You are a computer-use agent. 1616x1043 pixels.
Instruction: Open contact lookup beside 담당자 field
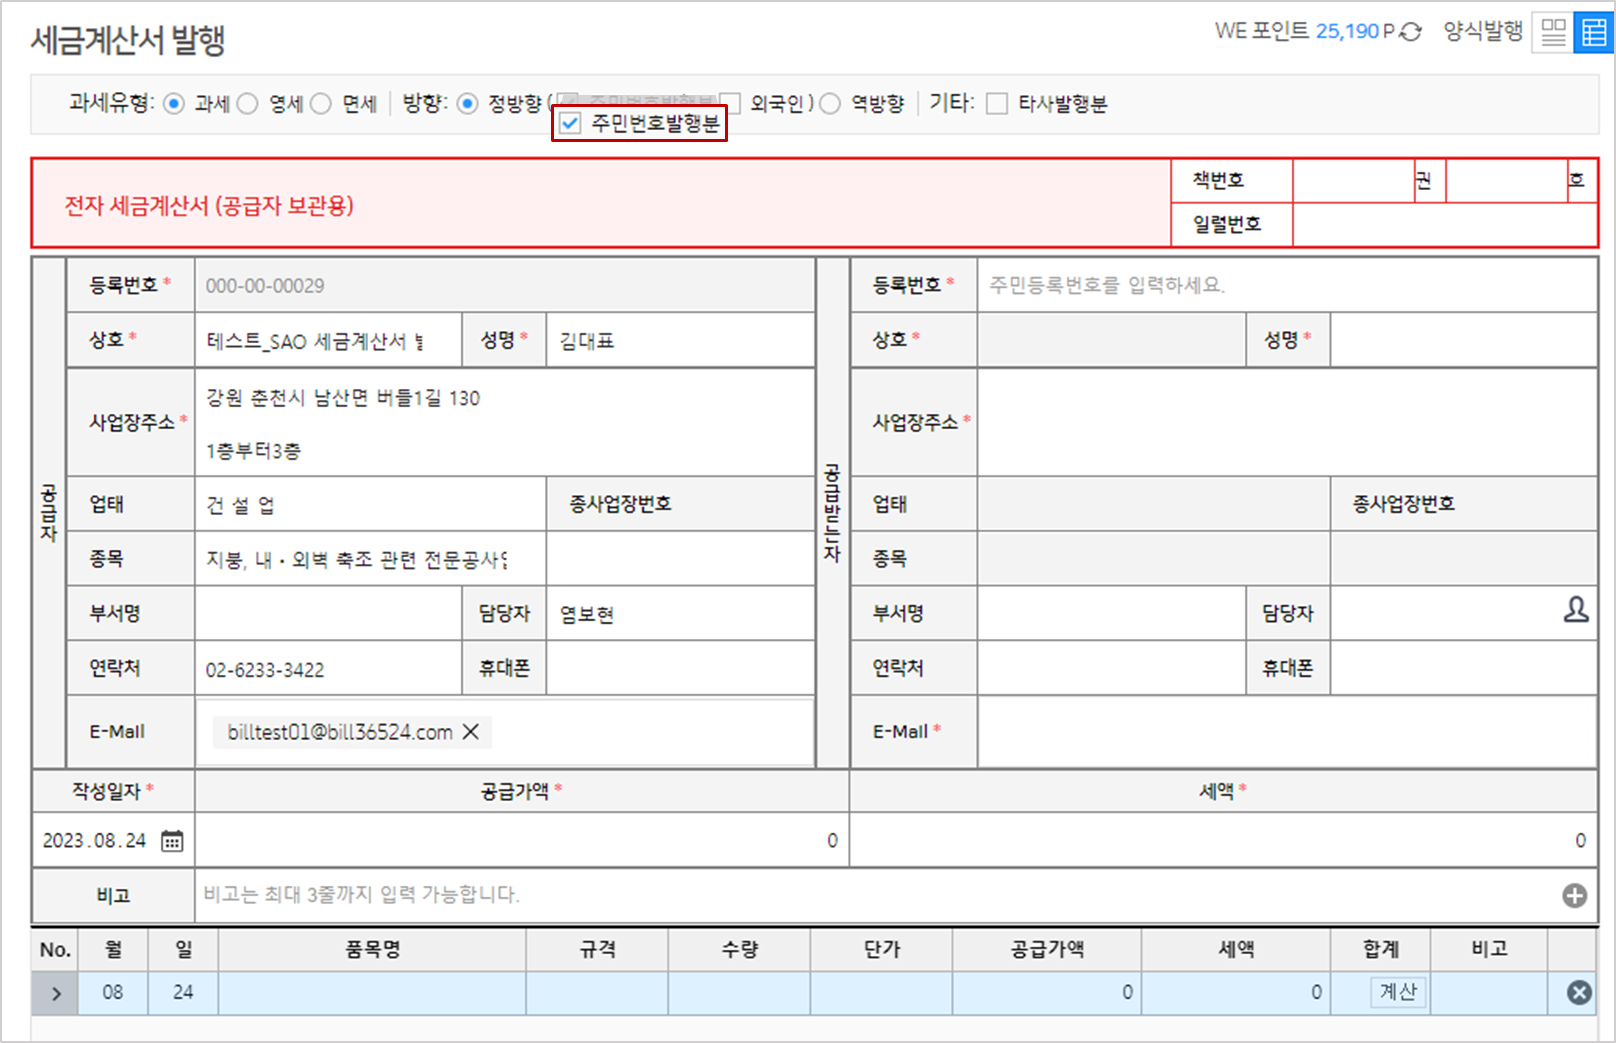1575,610
